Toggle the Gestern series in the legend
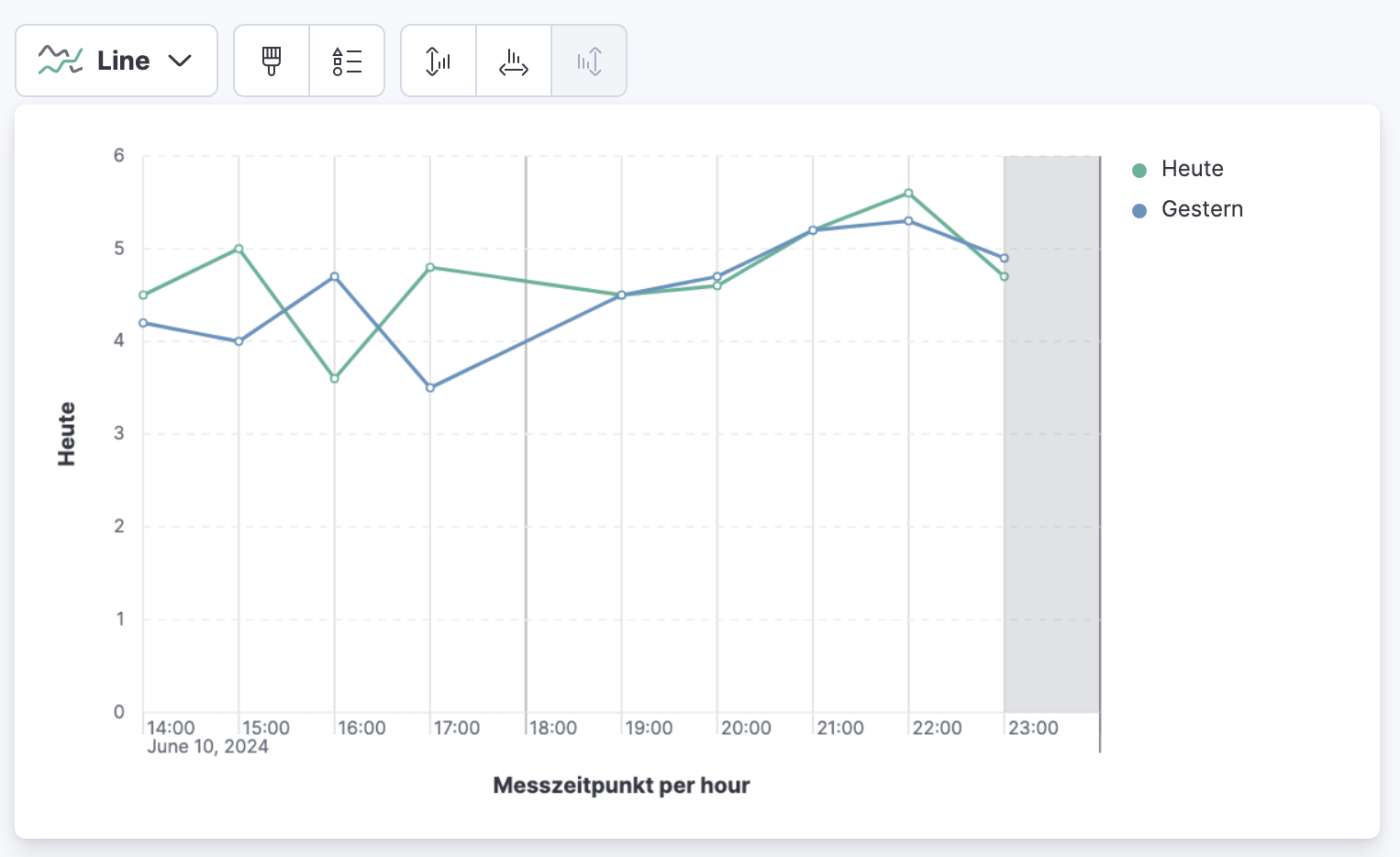 [1201, 210]
